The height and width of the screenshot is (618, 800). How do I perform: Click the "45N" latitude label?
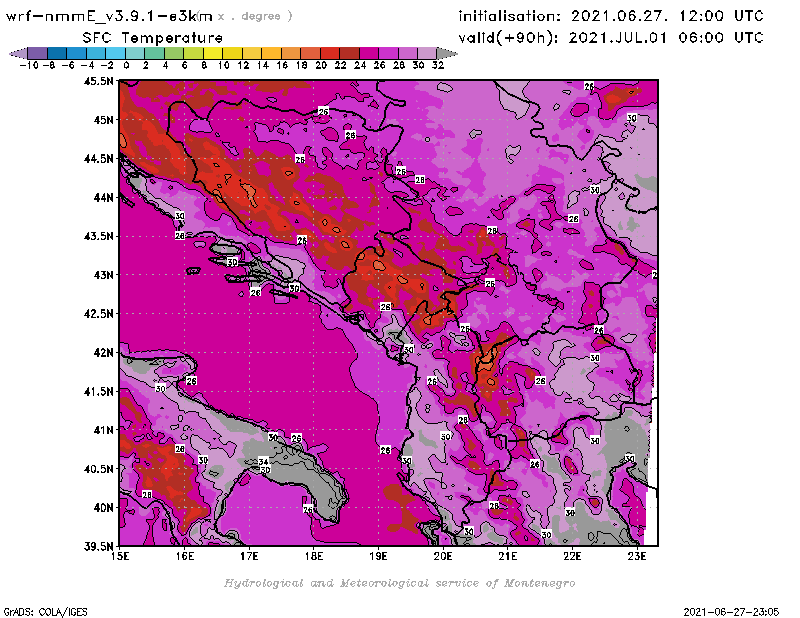pos(104,120)
